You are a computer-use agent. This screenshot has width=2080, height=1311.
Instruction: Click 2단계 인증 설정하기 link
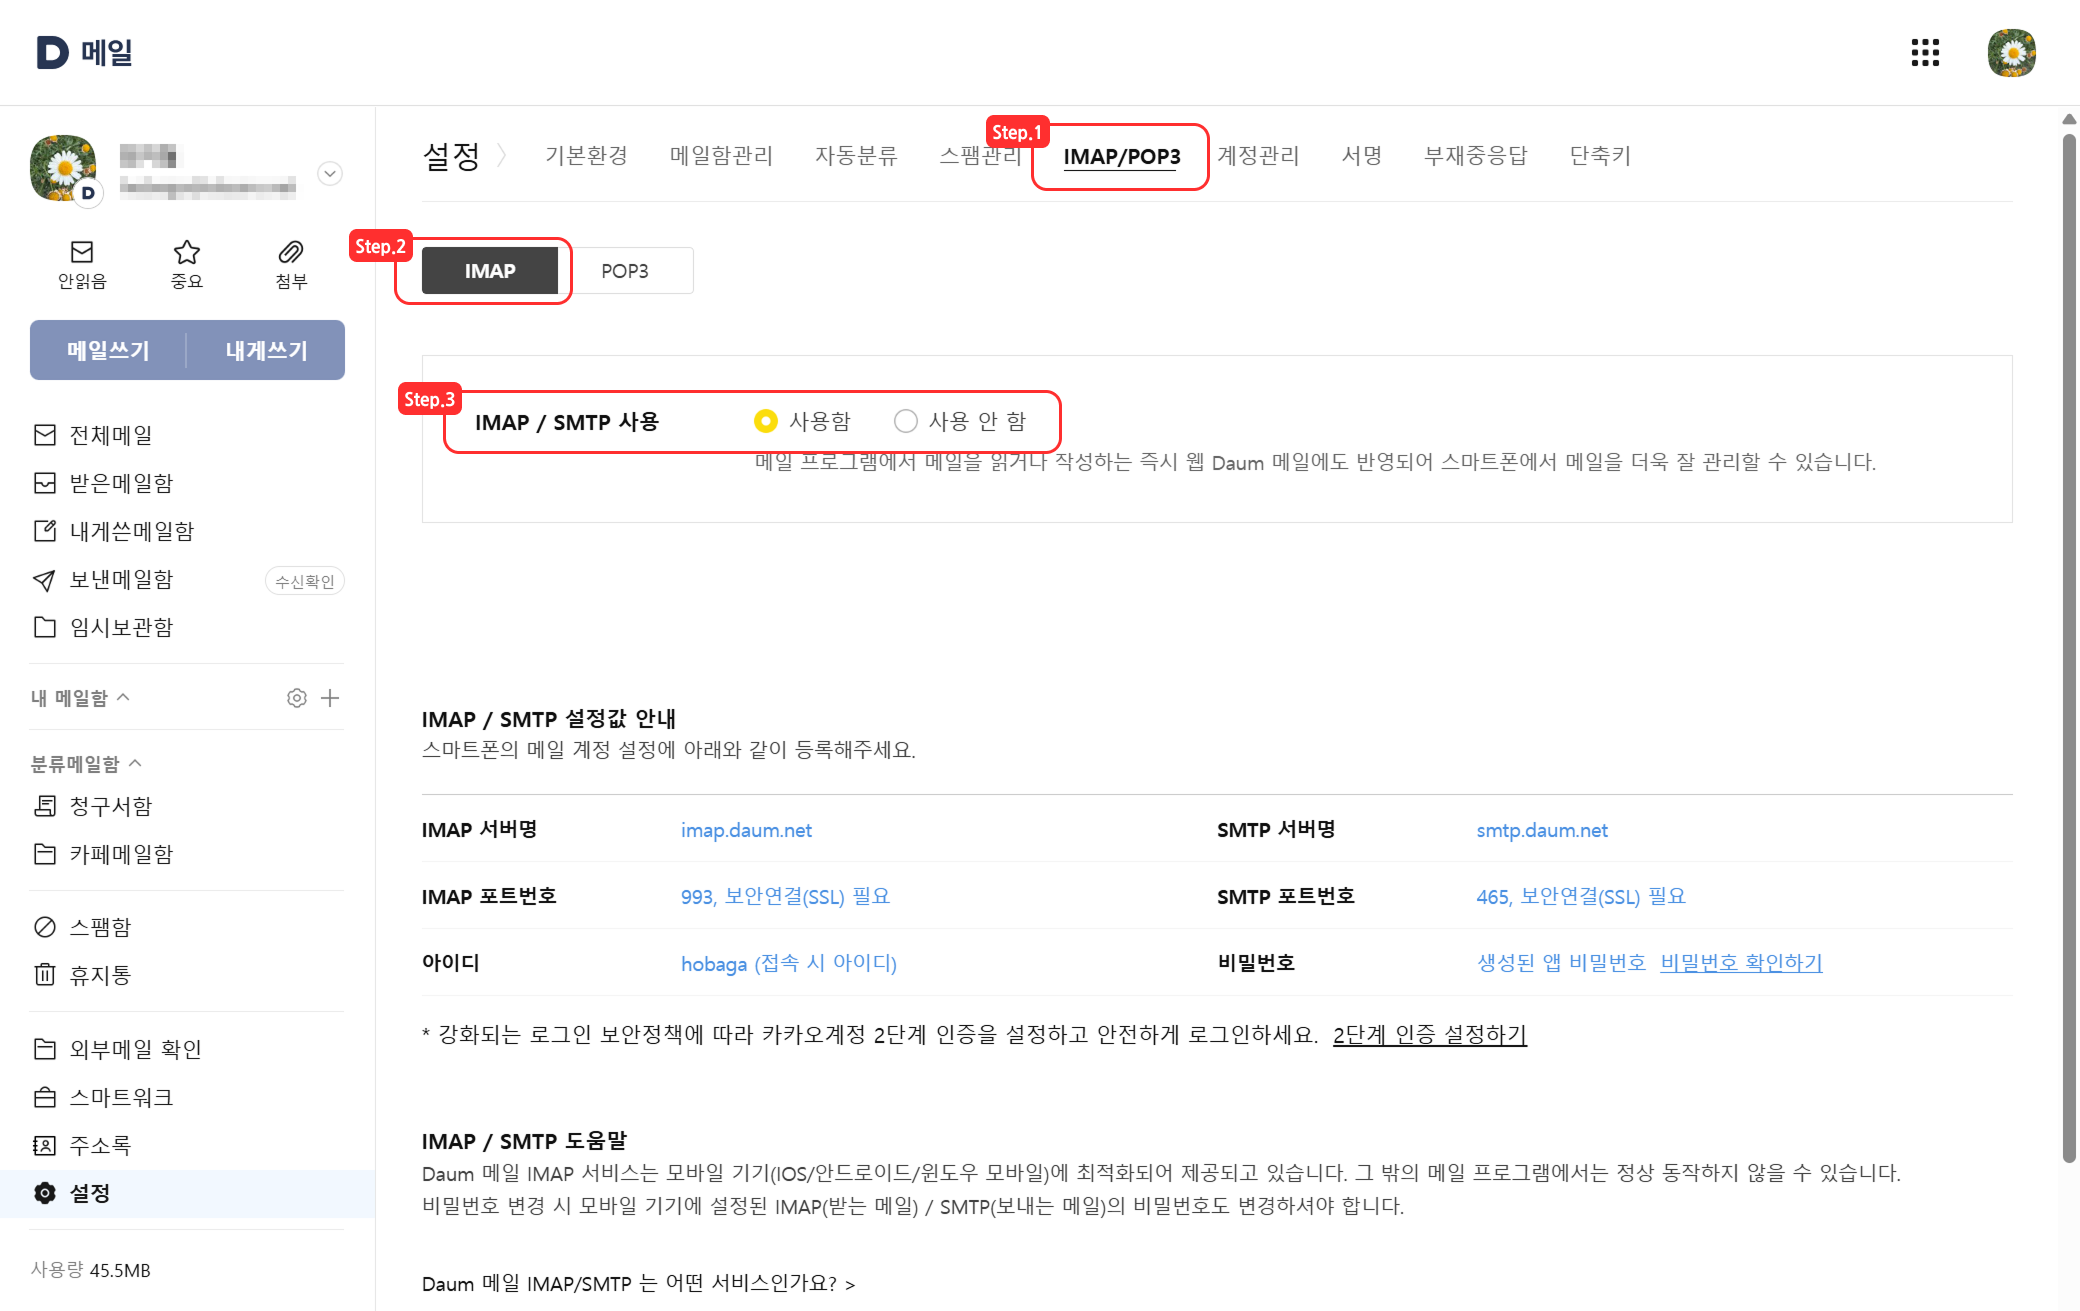(1430, 1035)
